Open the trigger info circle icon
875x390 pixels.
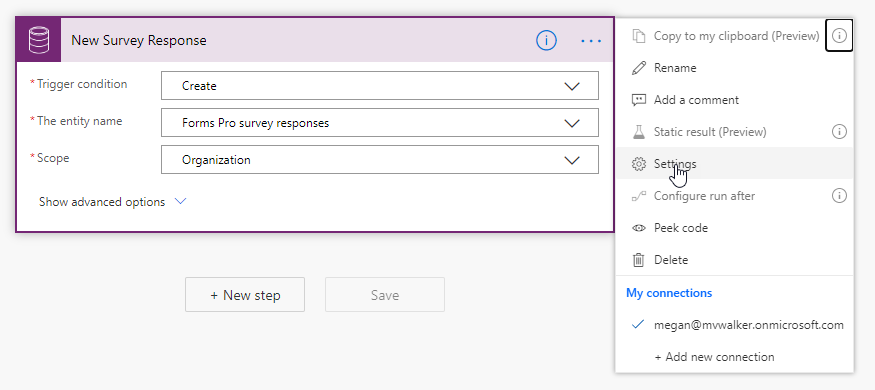(x=546, y=40)
